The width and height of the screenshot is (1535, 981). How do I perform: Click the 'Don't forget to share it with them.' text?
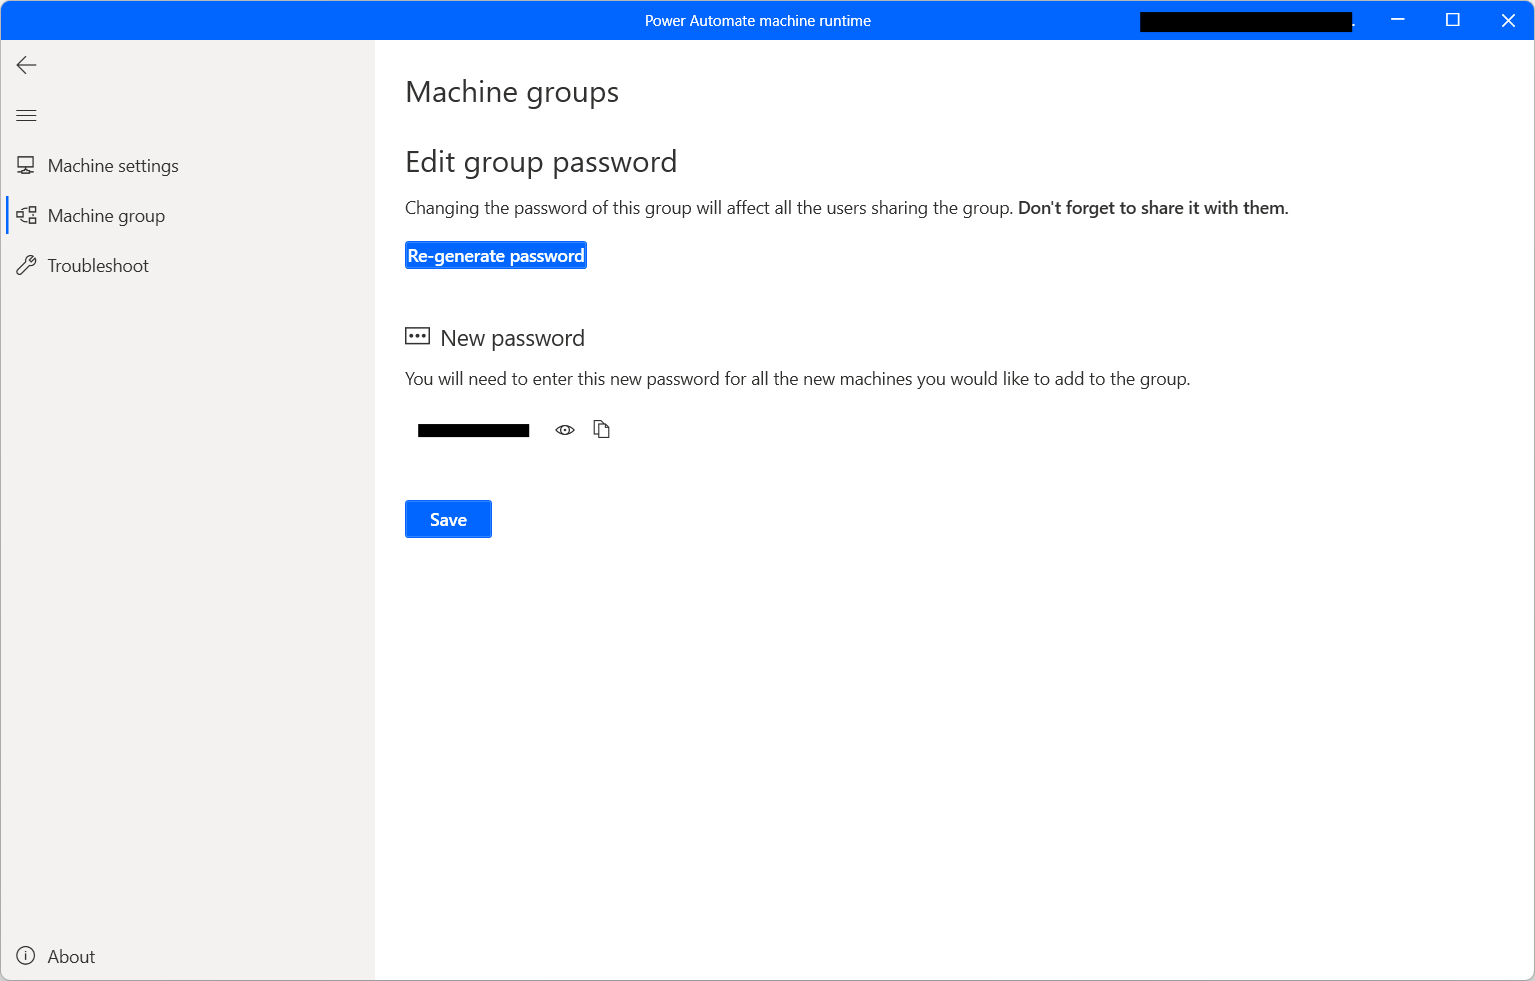point(1153,208)
